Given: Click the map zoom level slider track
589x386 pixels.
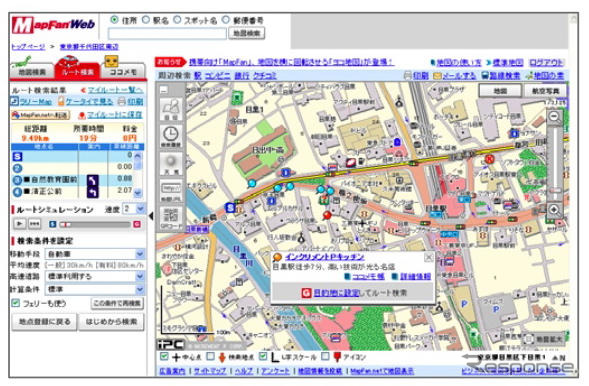Looking at the screenshot, I should [x=555, y=163].
